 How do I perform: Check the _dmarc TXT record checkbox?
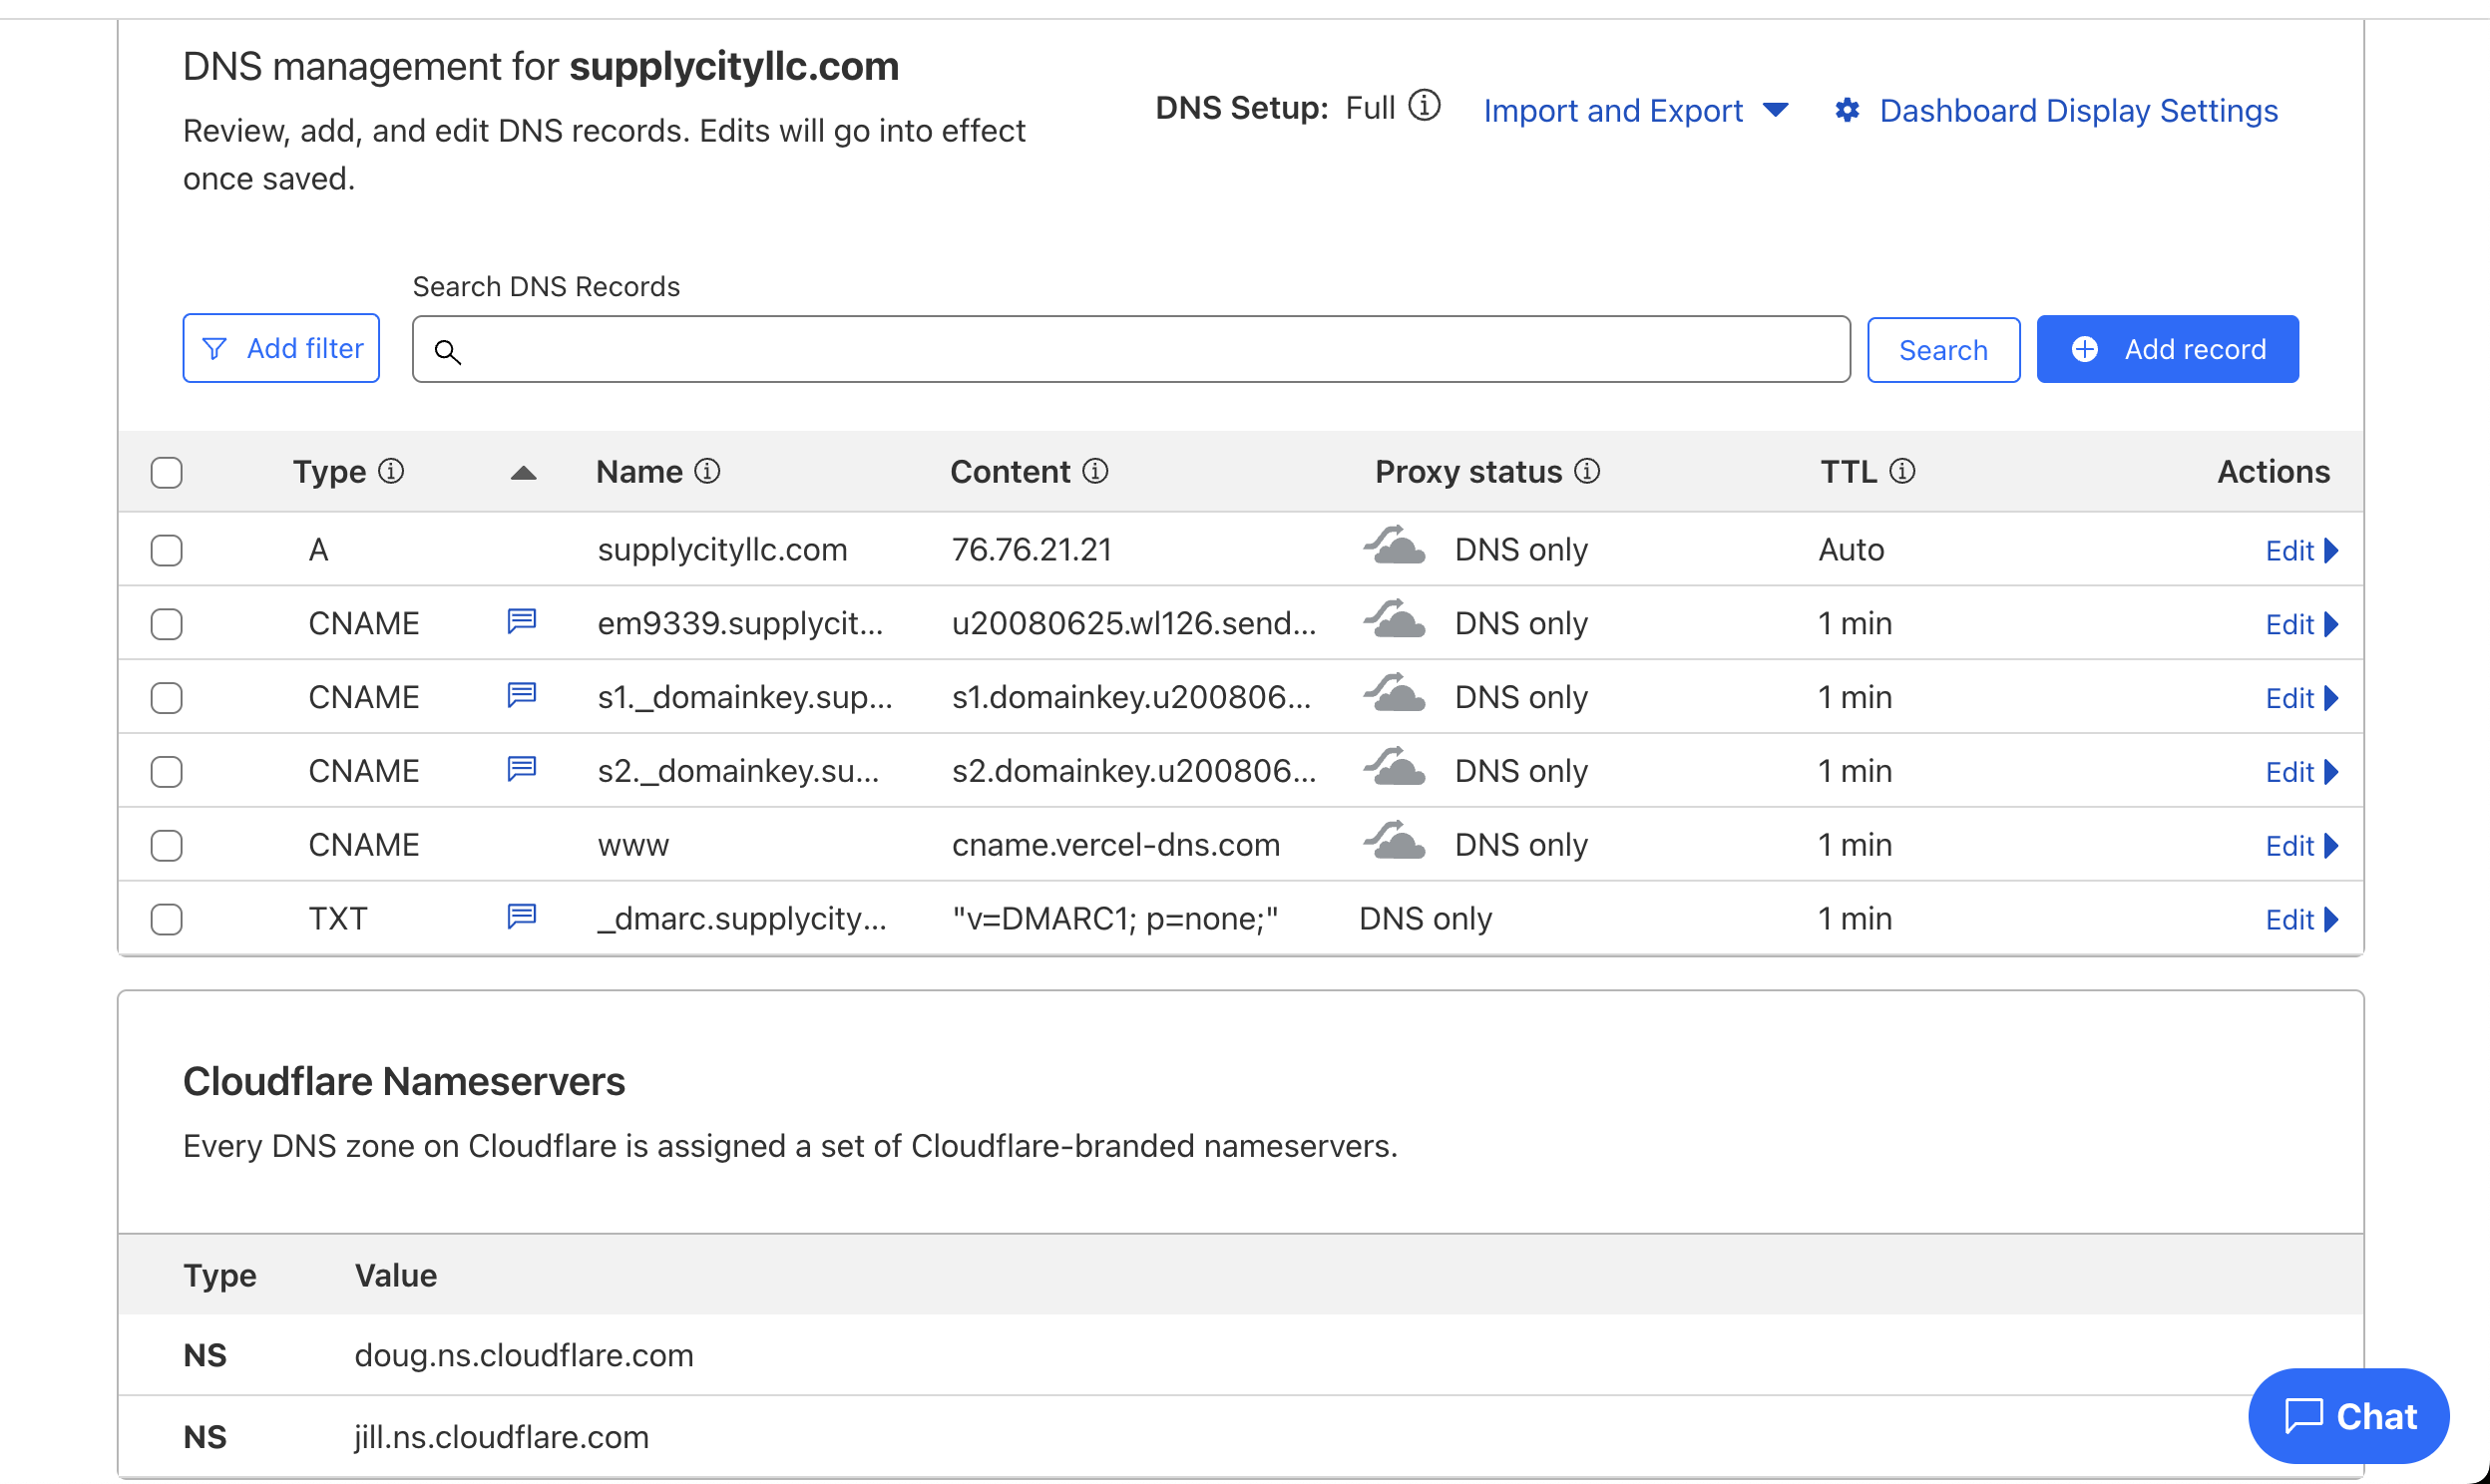point(167,919)
